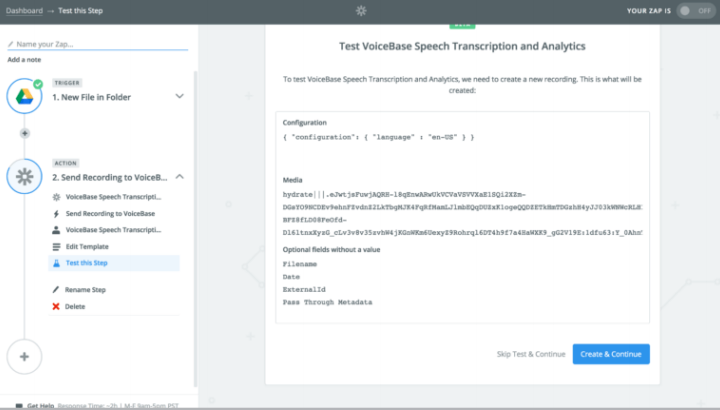Image resolution: width=720 pixels, height=410 pixels.
Task: Click the VoiceBase action step icon
Action: click(x=24, y=176)
